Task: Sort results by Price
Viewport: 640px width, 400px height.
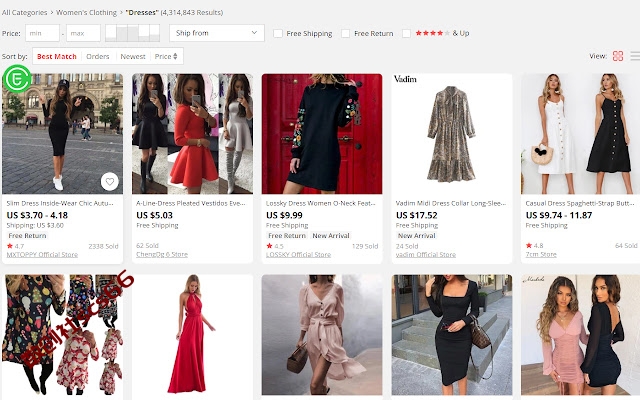Action: pos(163,56)
